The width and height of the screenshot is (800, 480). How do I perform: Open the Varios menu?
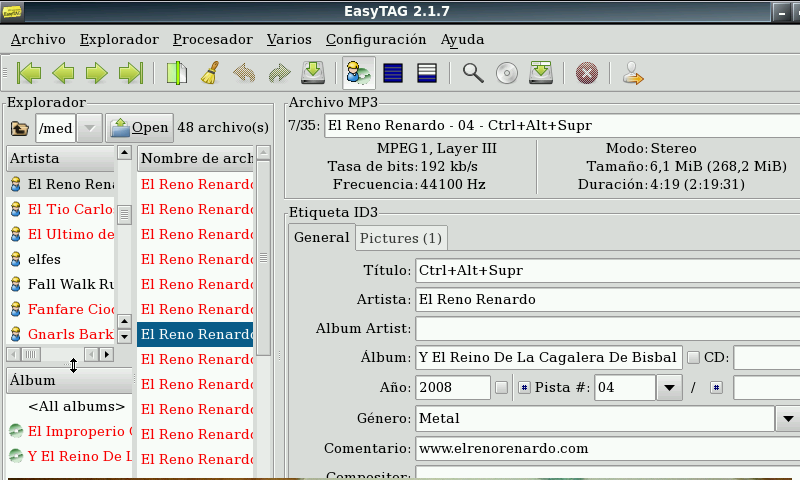pyautogui.click(x=289, y=39)
